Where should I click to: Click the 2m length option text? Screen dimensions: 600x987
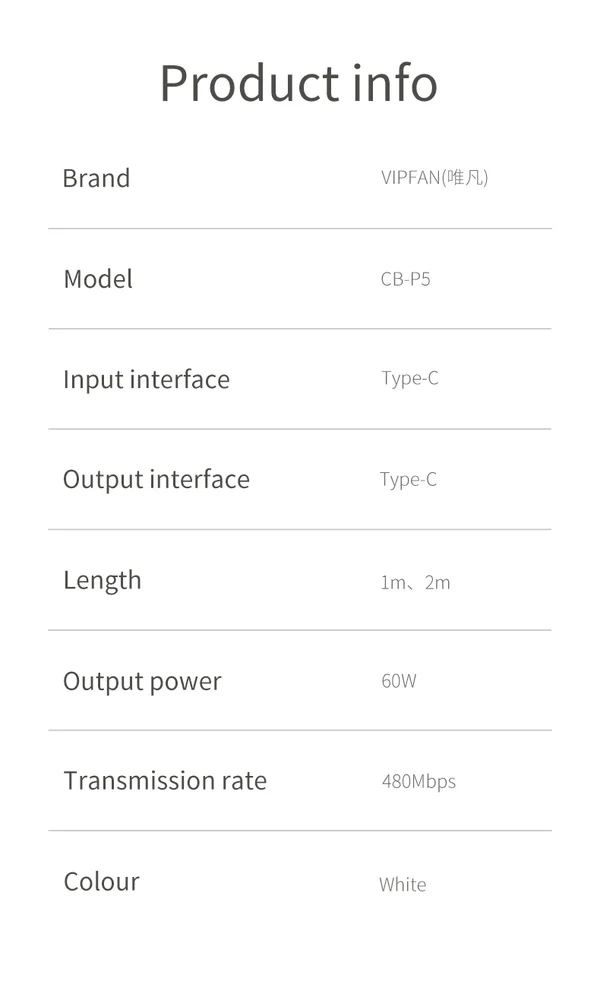438,582
